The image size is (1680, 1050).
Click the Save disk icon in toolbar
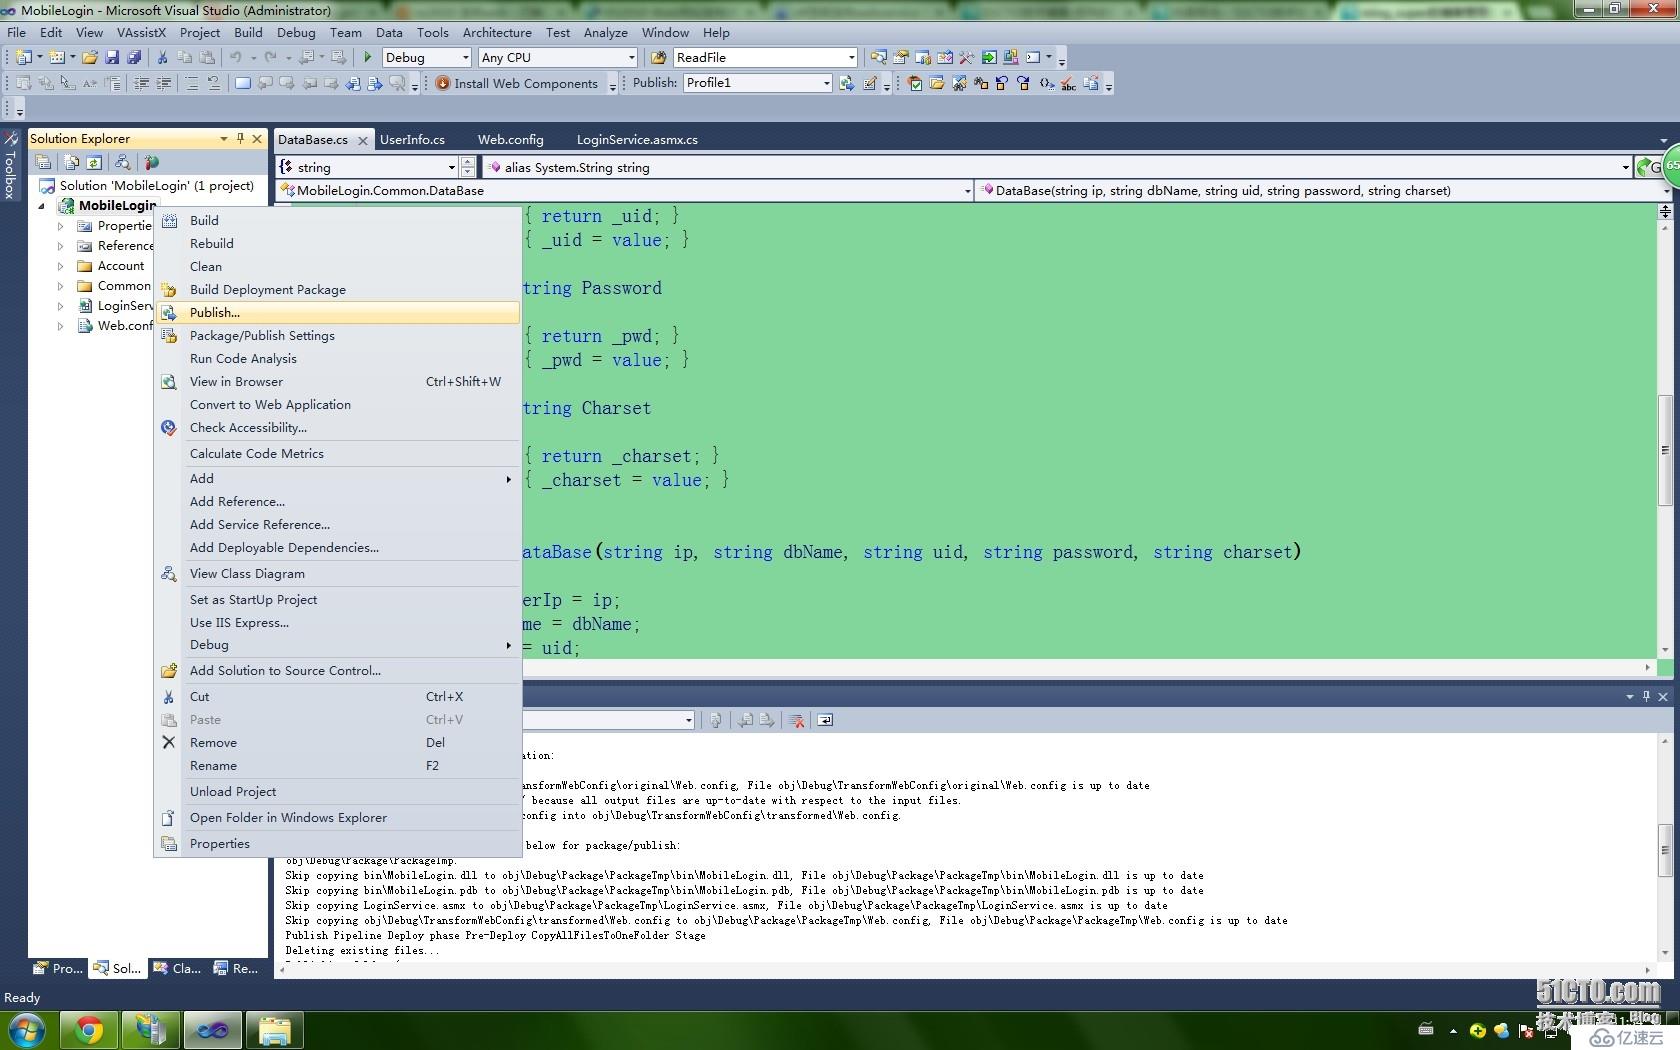112,58
